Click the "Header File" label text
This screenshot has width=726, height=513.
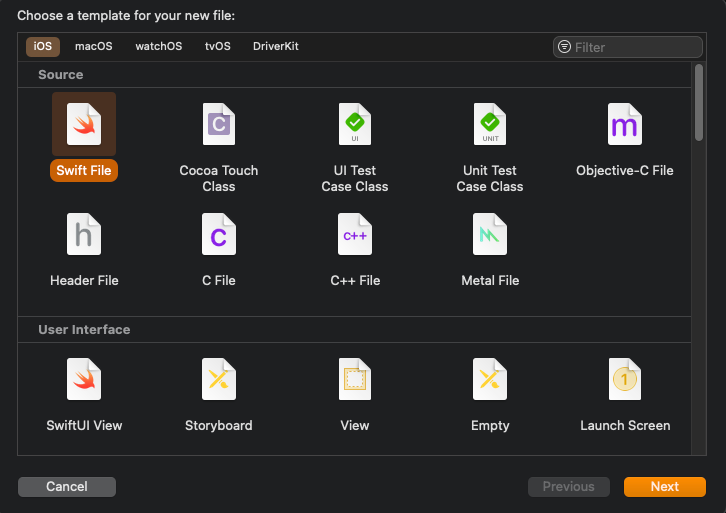point(84,280)
